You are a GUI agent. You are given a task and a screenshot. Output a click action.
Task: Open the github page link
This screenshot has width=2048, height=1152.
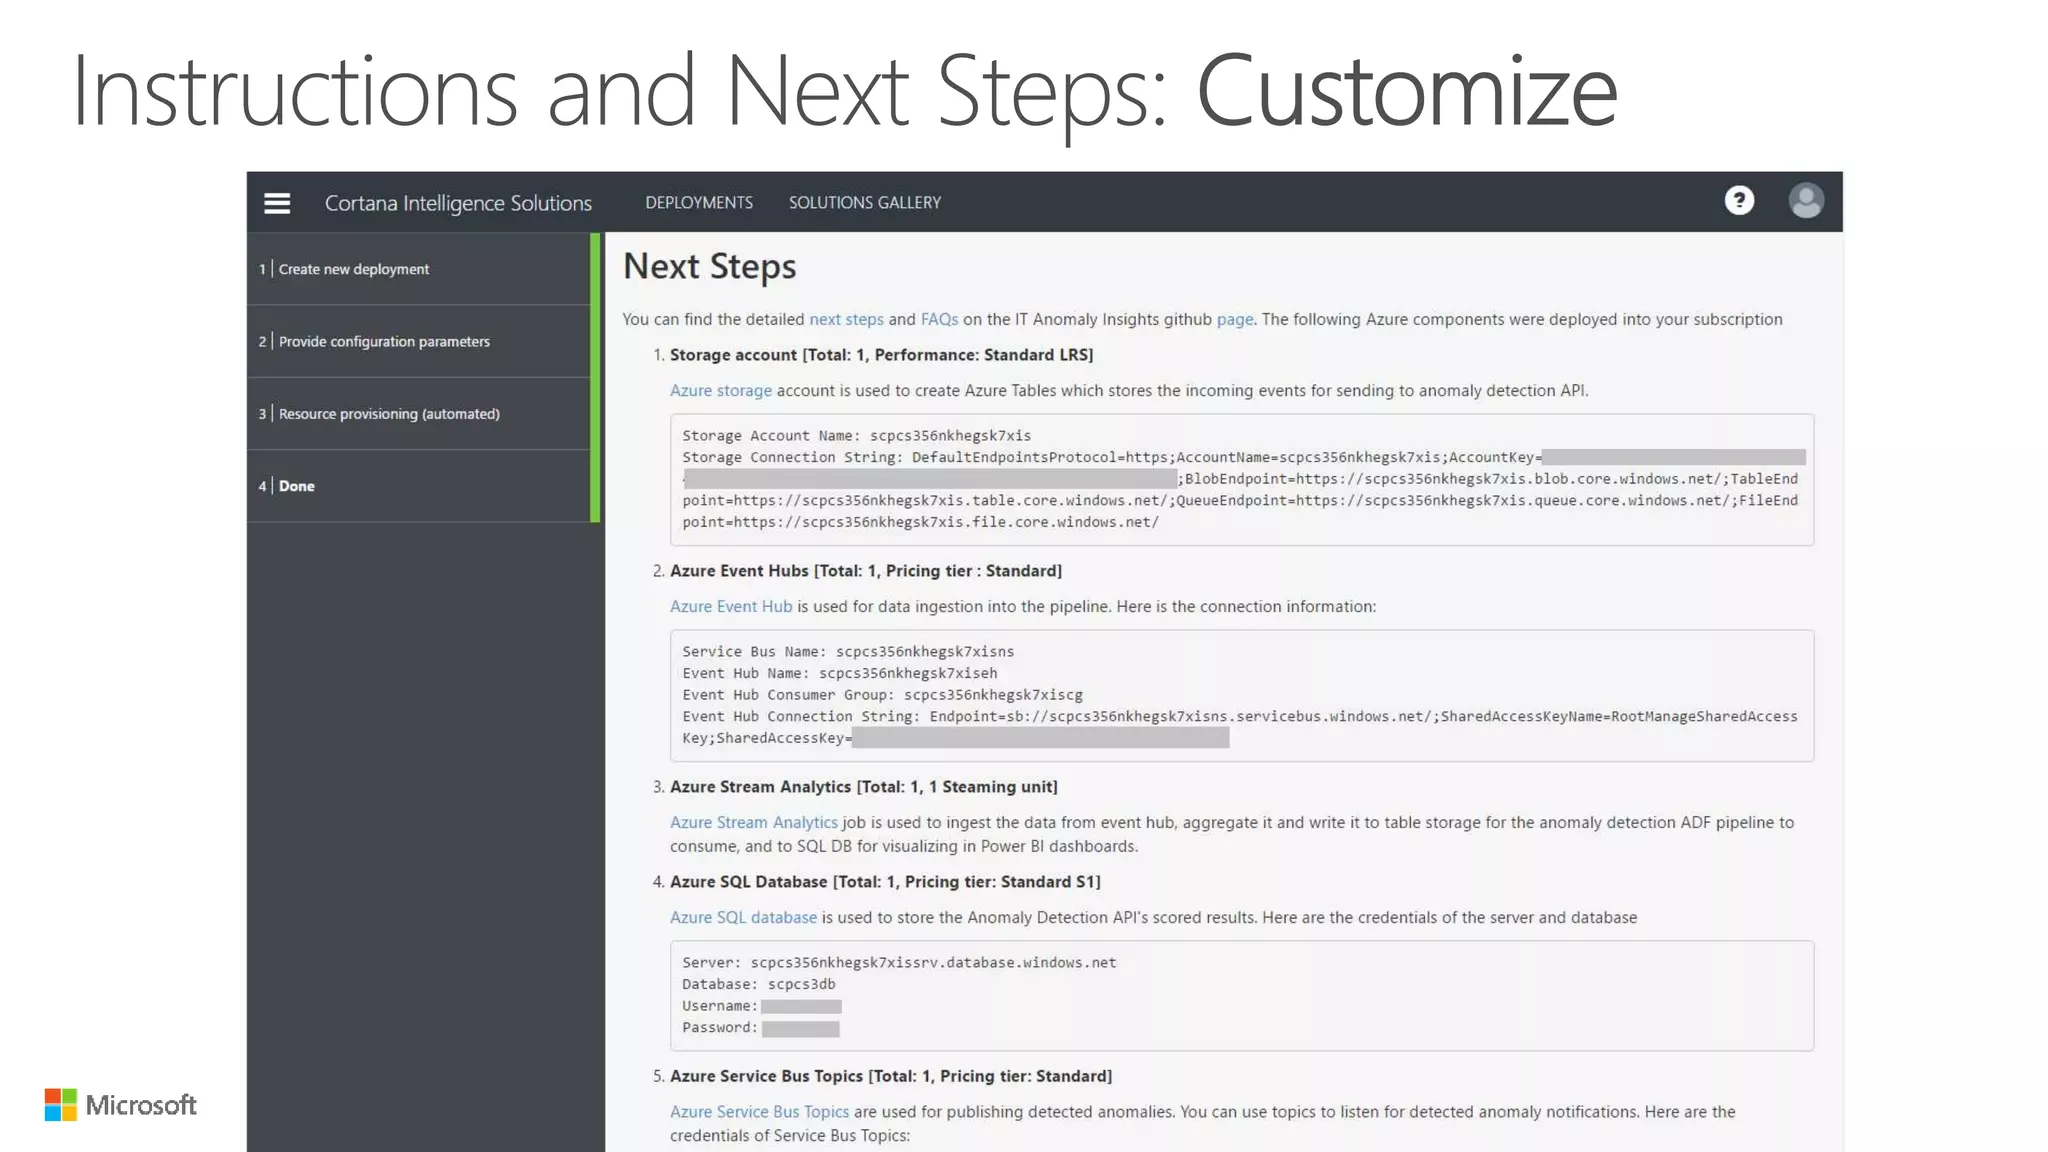coord(1234,319)
